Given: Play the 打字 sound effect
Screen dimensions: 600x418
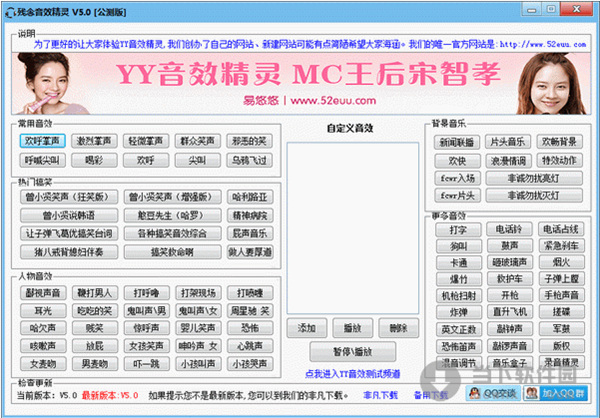Looking at the screenshot, I should [458, 230].
